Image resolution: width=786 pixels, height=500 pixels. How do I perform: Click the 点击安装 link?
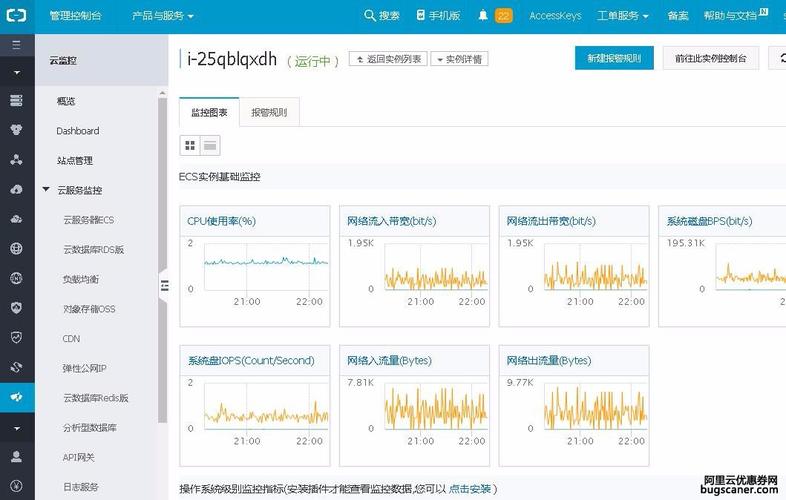tap(470, 488)
